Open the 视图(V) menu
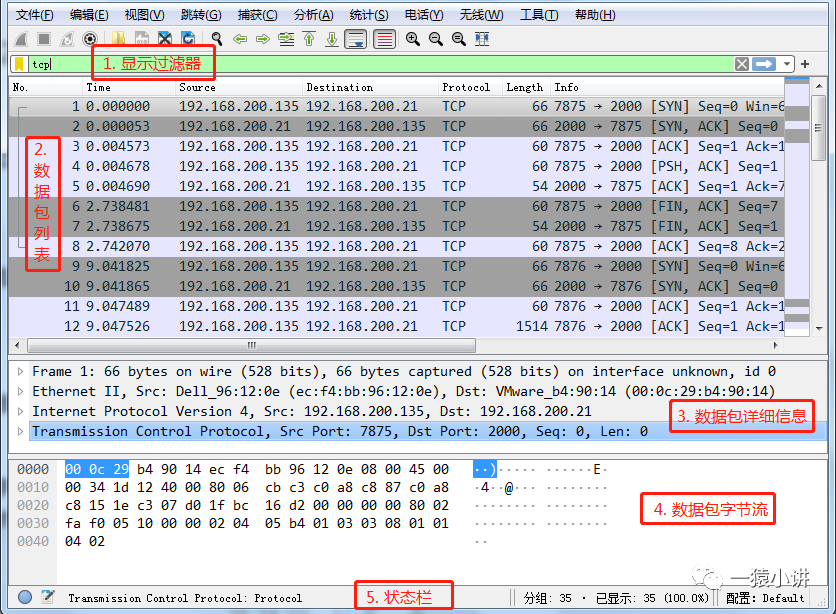This screenshot has height=614, width=836. coord(144,15)
